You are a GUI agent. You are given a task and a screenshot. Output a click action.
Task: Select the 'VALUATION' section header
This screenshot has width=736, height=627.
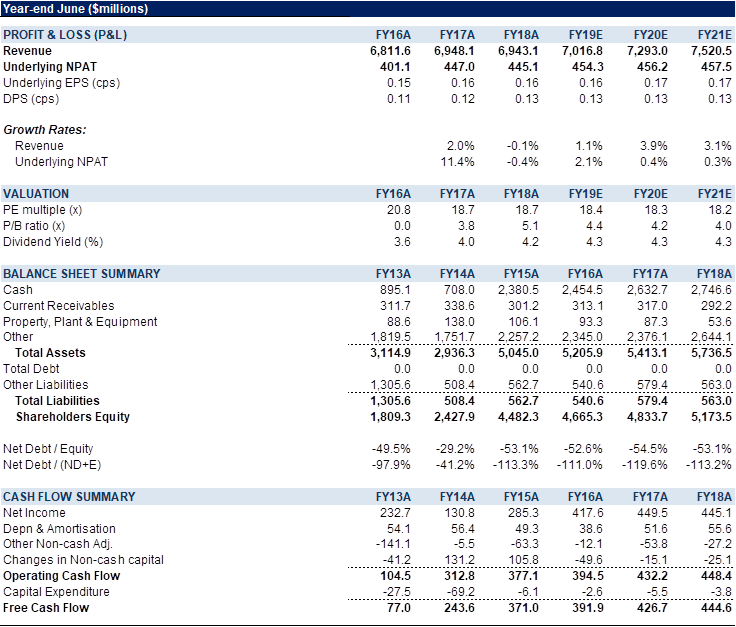36,194
